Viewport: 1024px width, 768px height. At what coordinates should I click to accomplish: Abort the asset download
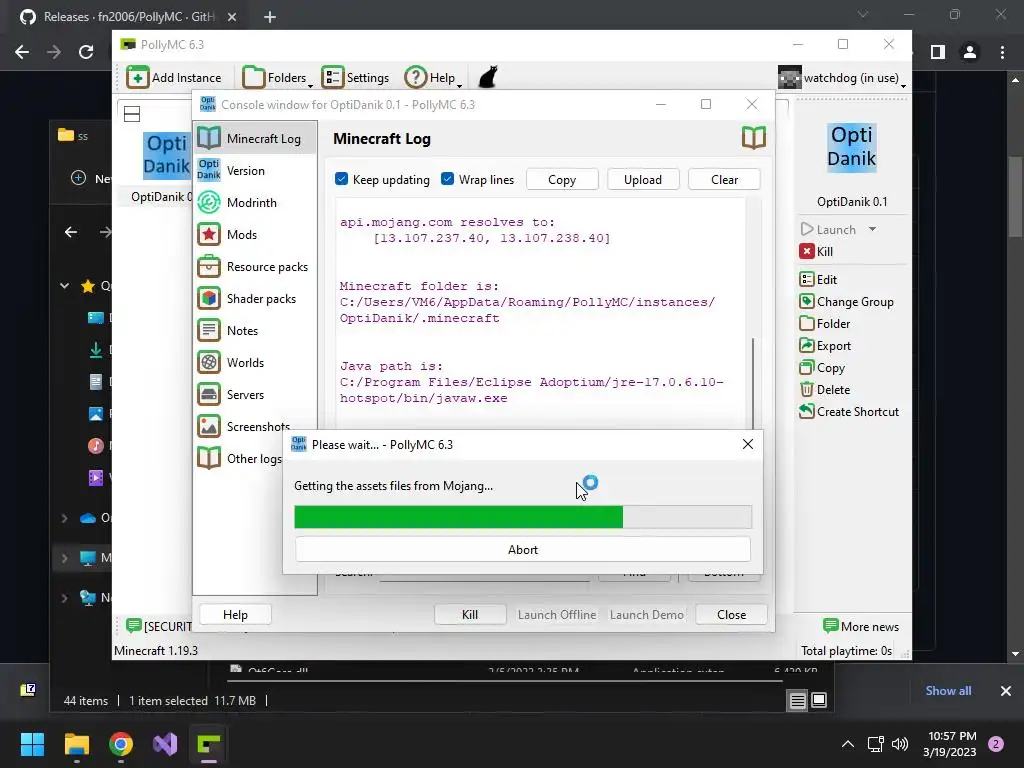[x=522, y=550]
